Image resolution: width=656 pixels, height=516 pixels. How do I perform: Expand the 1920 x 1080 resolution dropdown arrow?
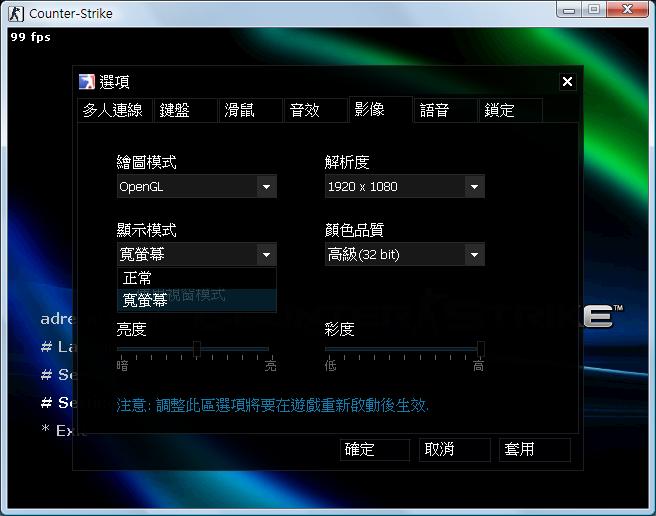pyautogui.click(x=474, y=187)
